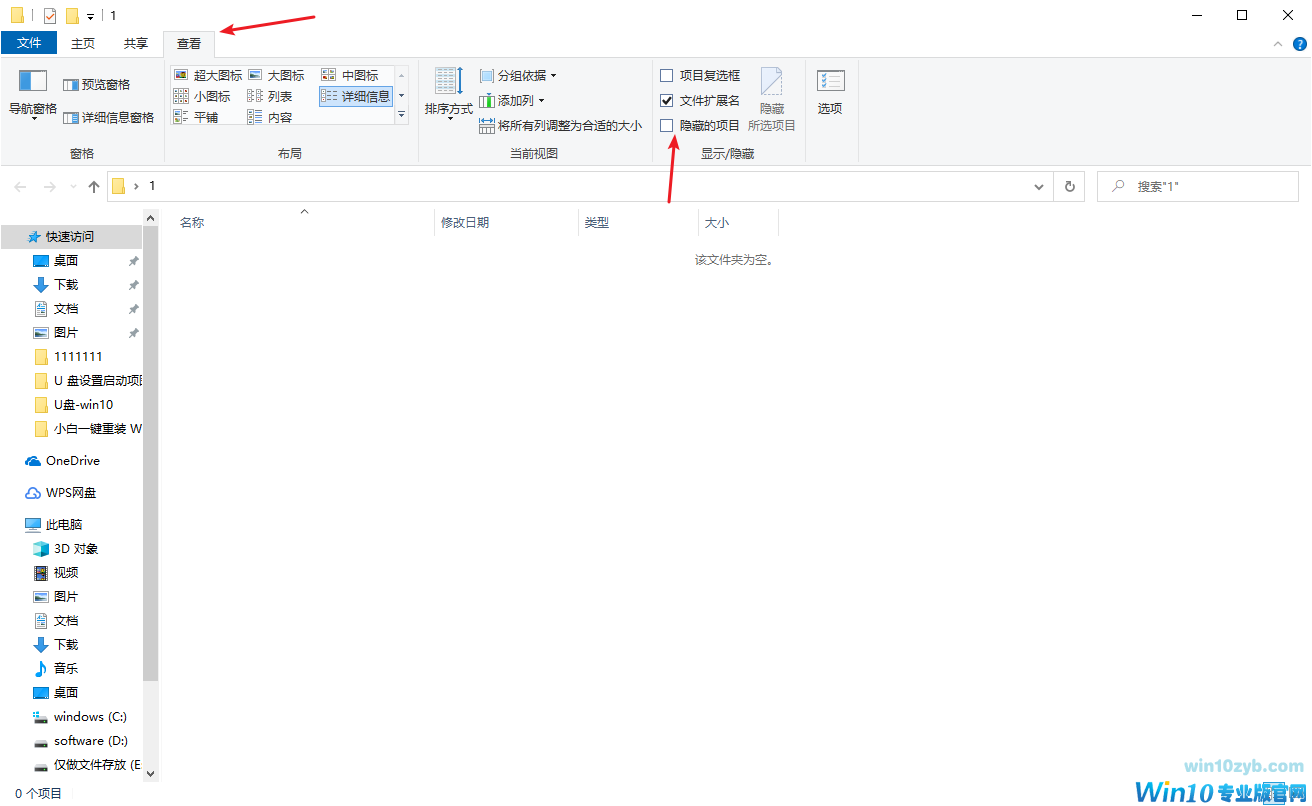The image size is (1312, 806).
Task: Open the 排序方式 dropdown
Action: 447,93
